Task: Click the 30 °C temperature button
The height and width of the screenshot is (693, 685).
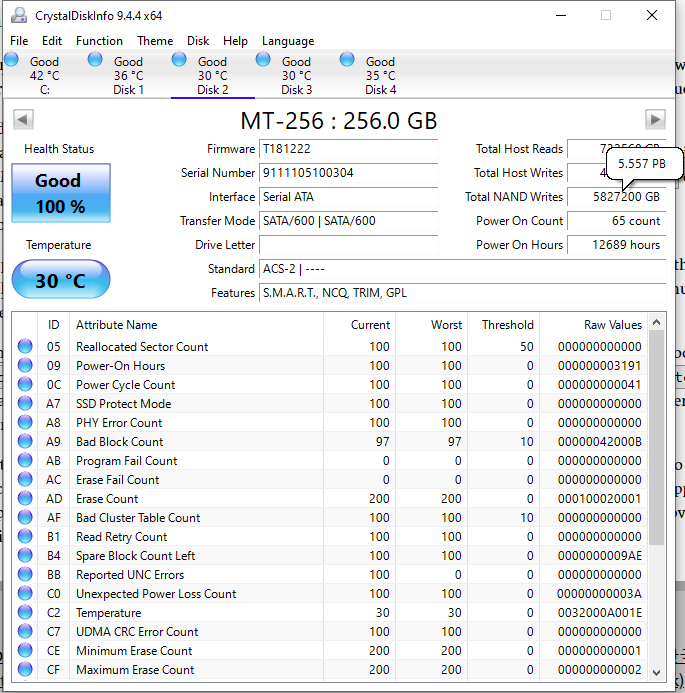Action: 61,279
